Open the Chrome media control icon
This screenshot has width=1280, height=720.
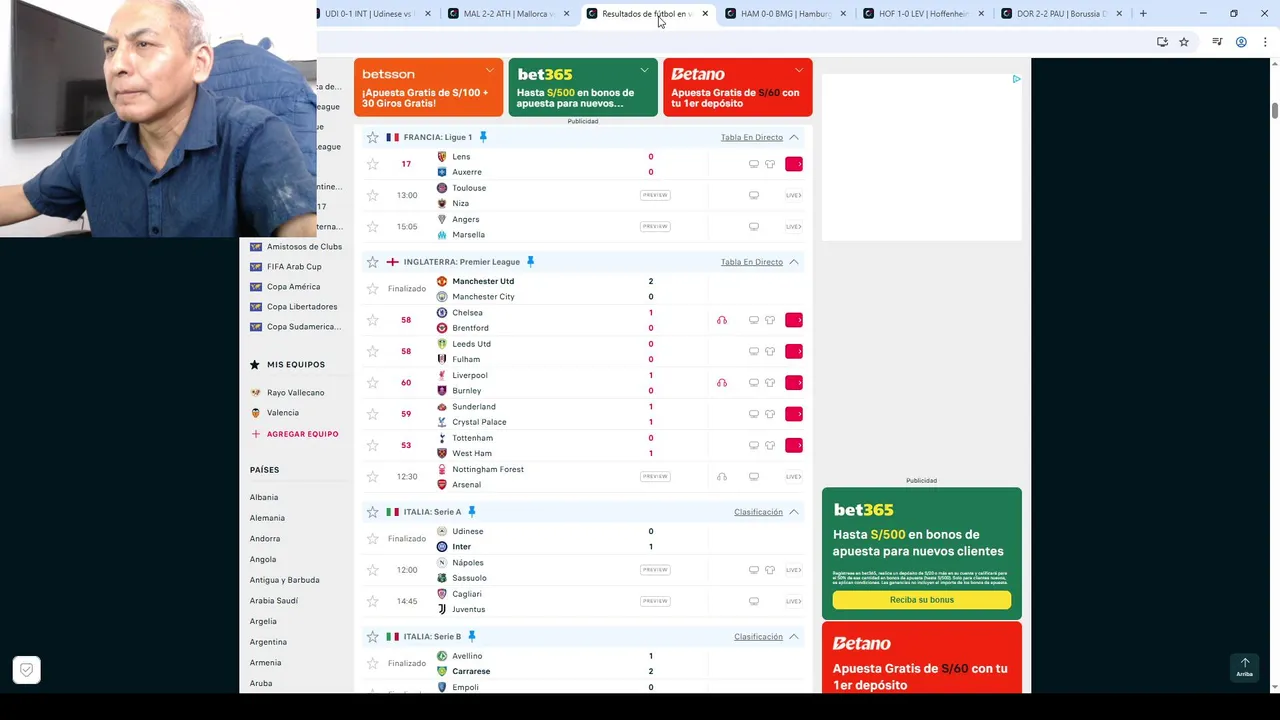pyautogui.click(x=1217, y=42)
